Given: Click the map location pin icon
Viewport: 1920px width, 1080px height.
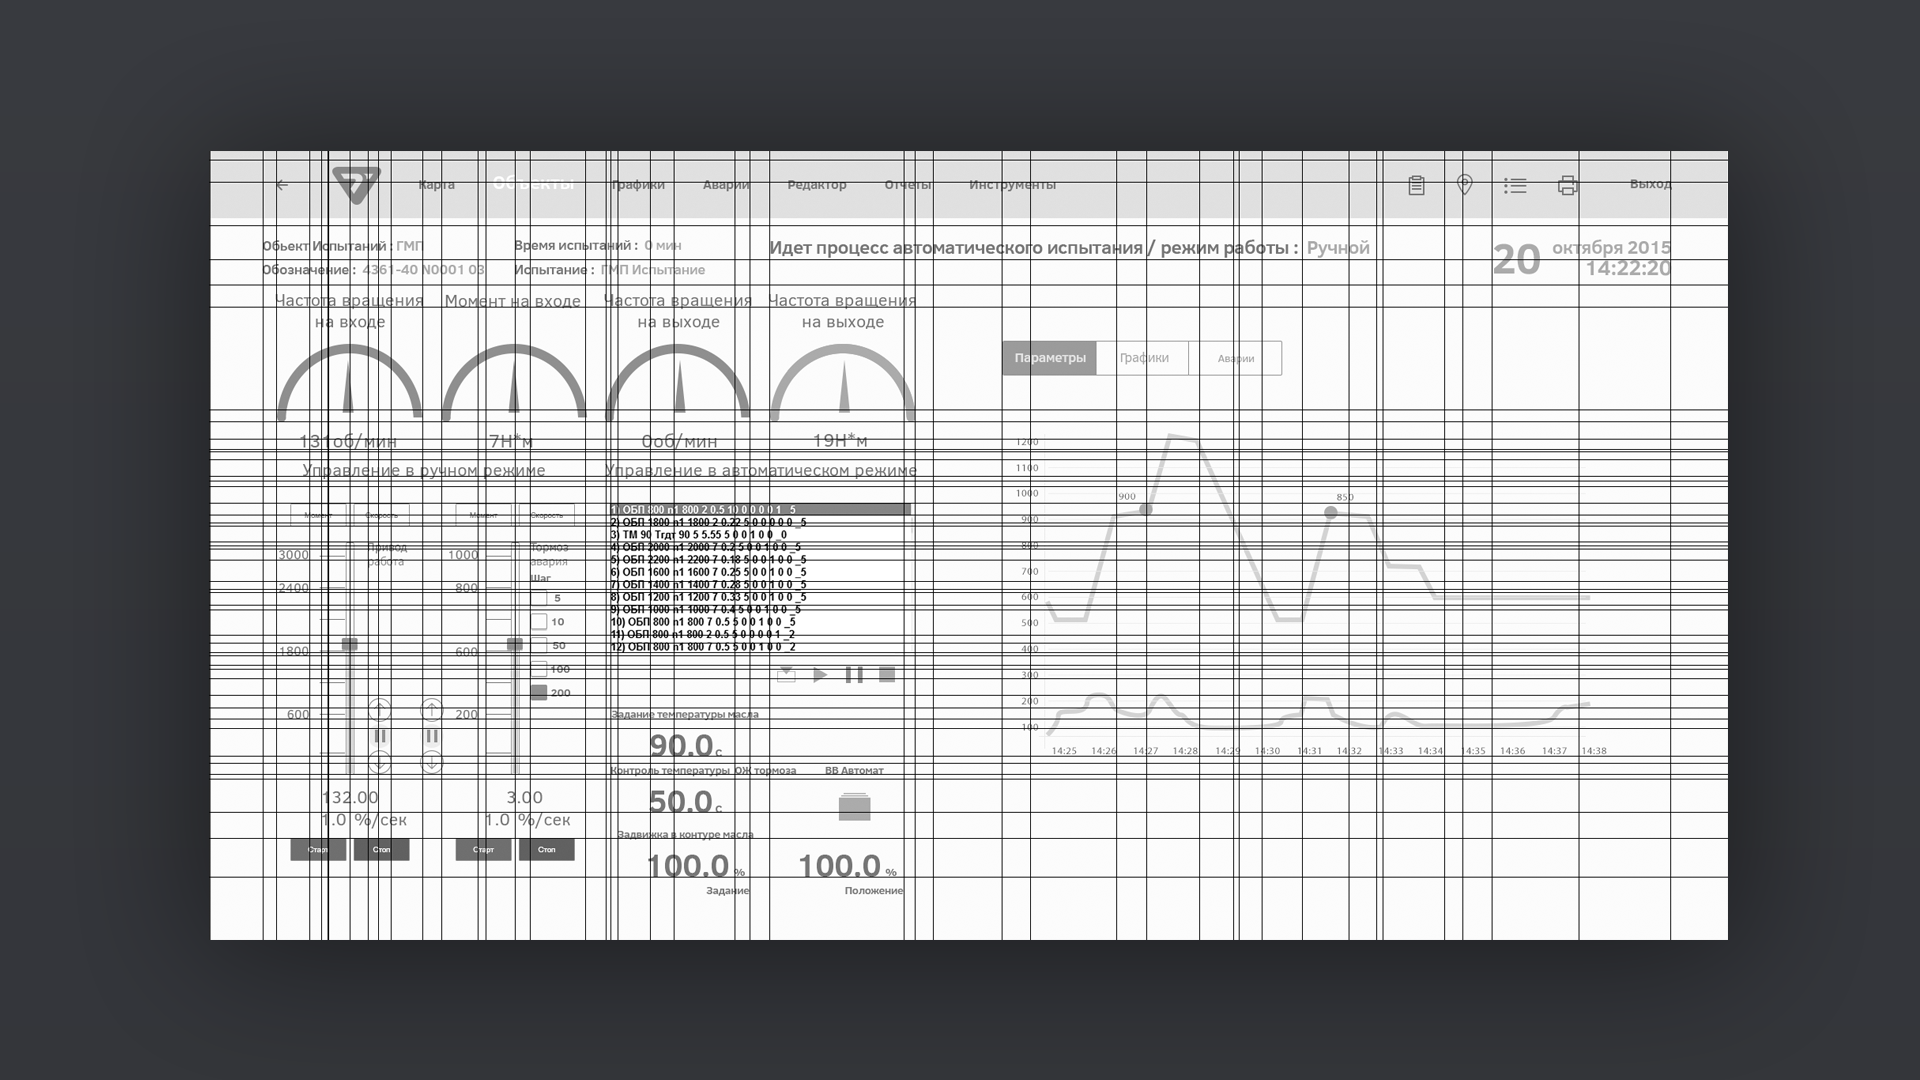Looking at the screenshot, I should pyautogui.click(x=1465, y=185).
